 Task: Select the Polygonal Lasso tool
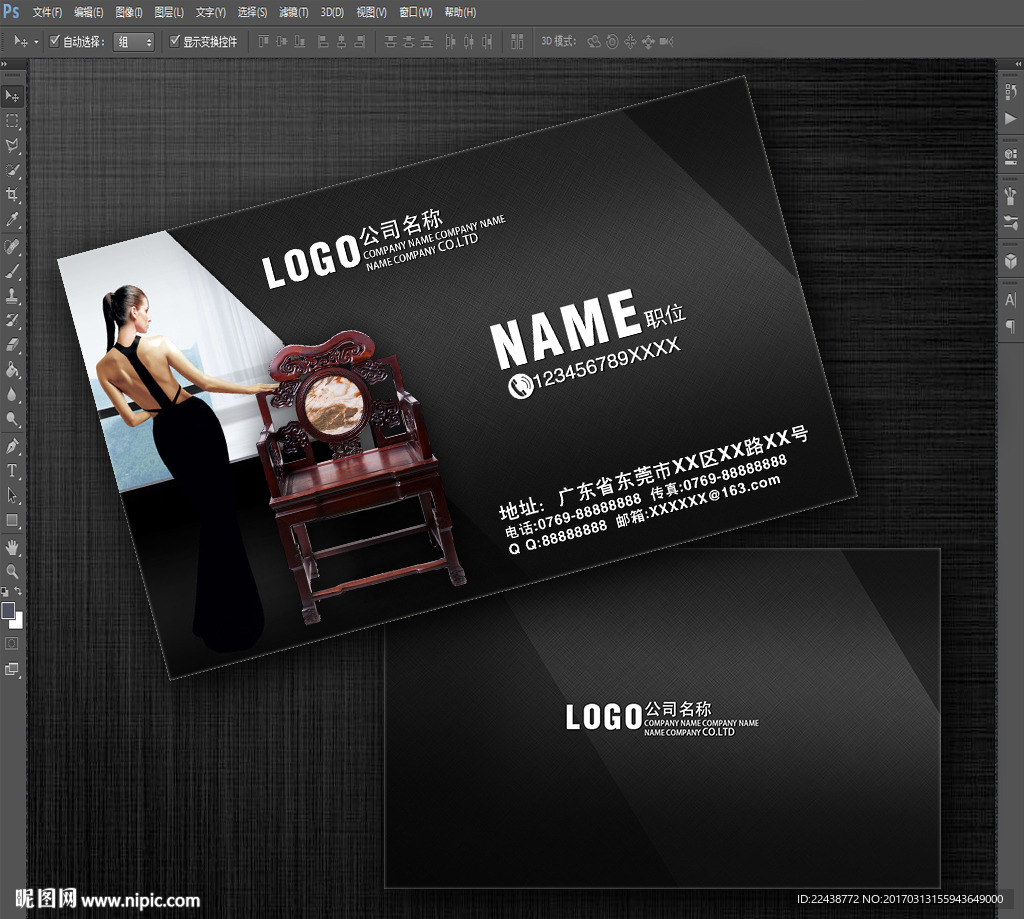click(12, 146)
